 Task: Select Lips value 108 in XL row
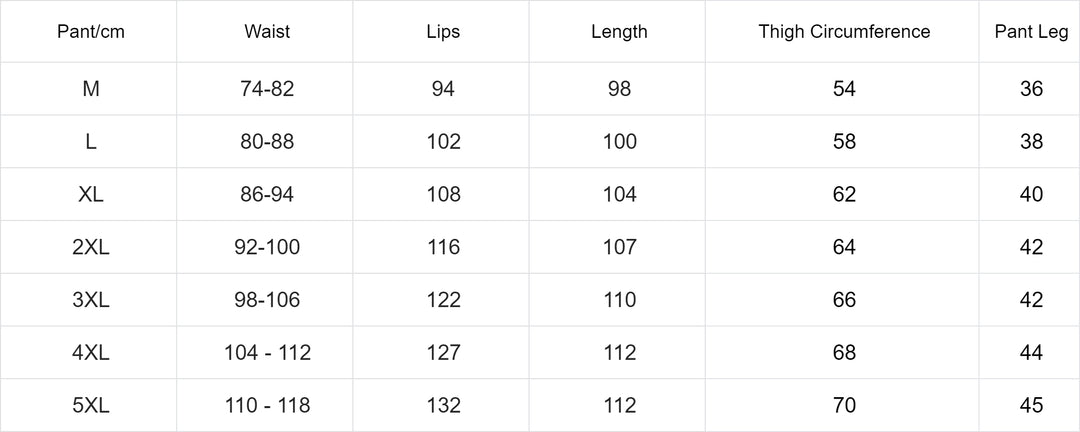tap(443, 195)
